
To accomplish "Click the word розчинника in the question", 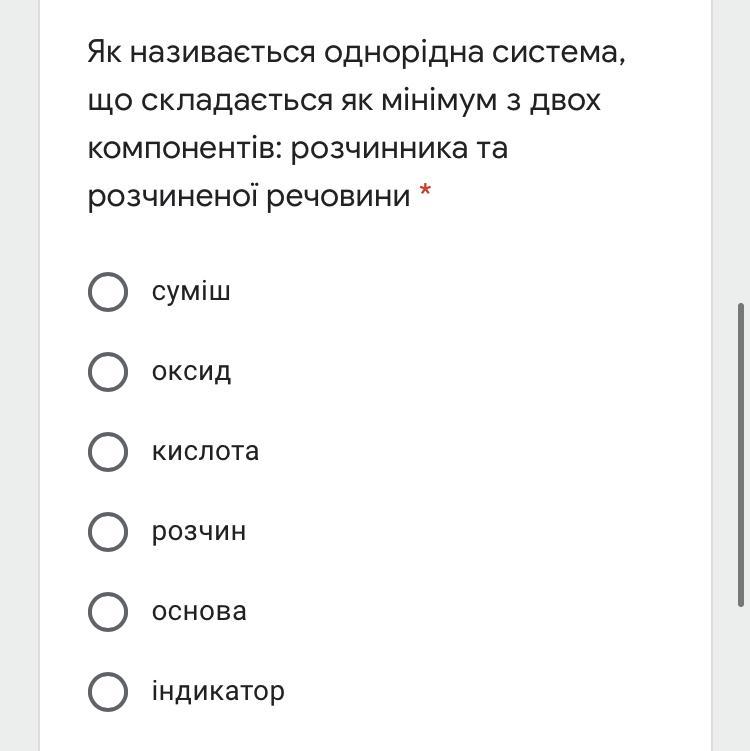I will (x=379, y=149).
